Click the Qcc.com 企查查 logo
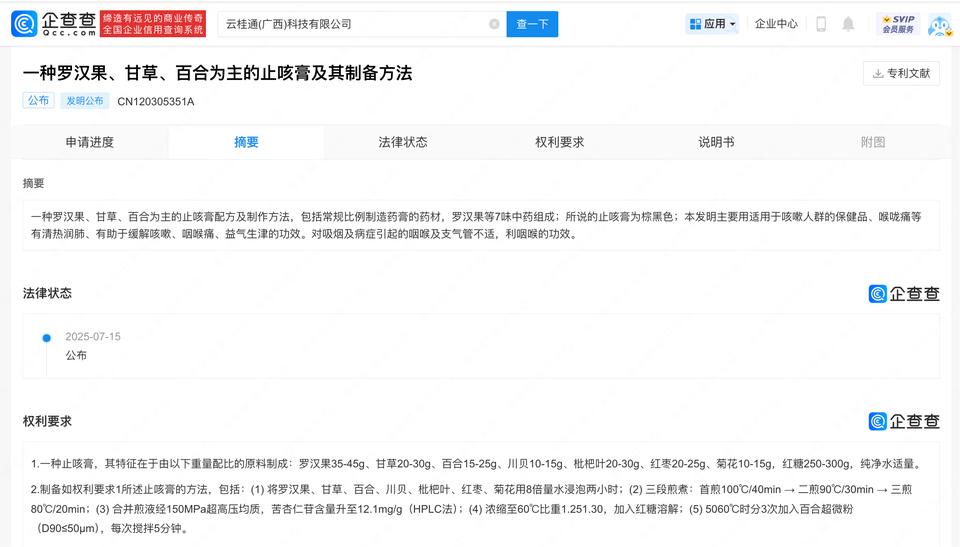The height and width of the screenshot is (547, 960). coord(54,24)
